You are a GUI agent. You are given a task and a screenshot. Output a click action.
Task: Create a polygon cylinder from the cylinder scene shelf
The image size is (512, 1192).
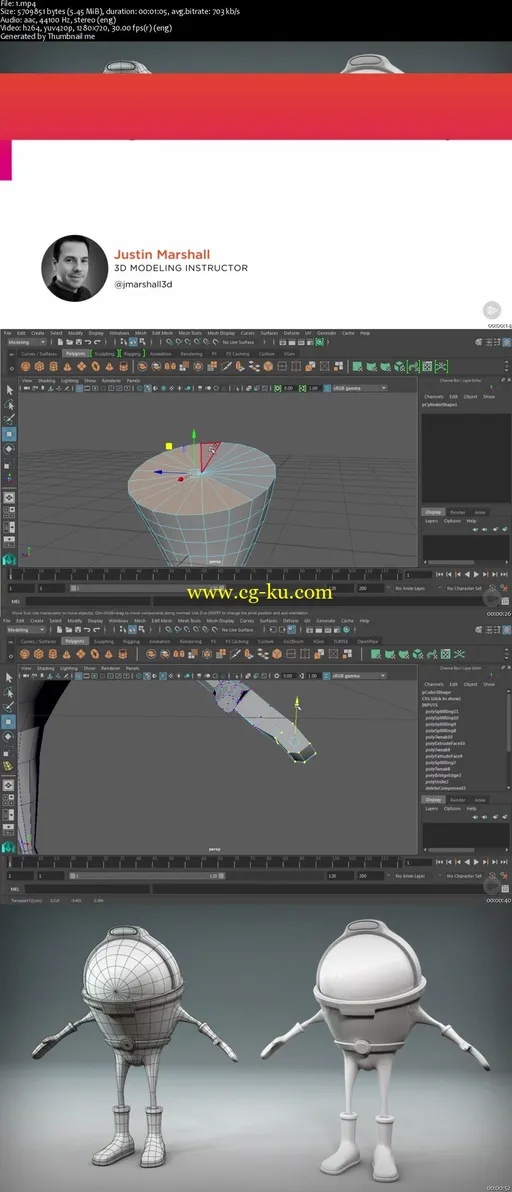[53, 366]
